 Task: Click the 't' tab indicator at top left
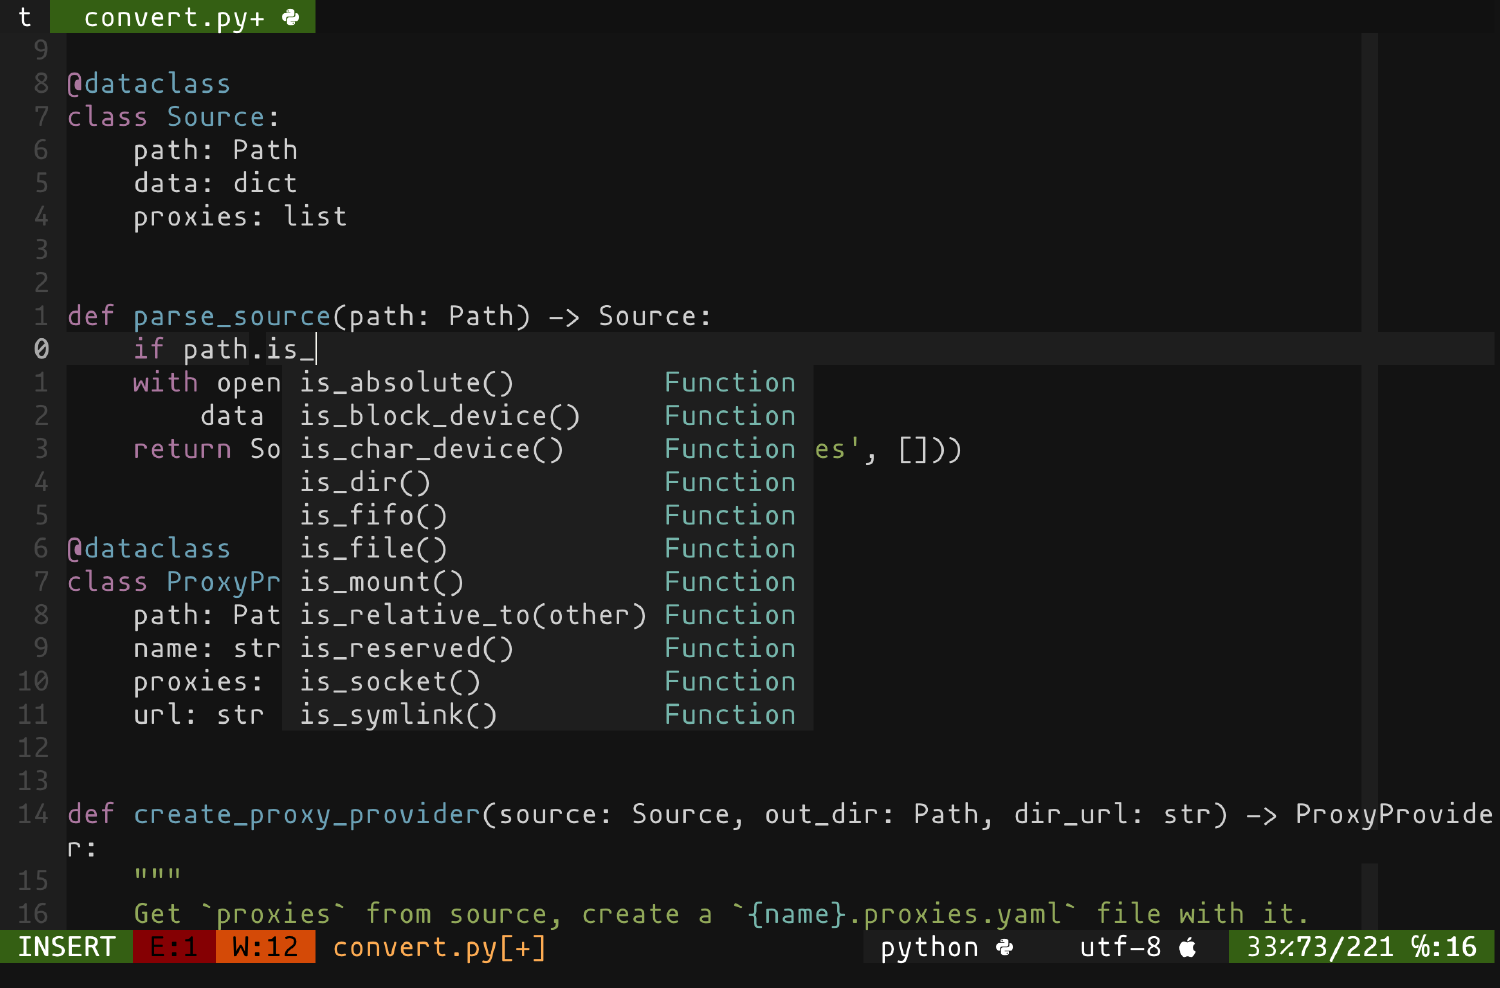coord(25,17)
